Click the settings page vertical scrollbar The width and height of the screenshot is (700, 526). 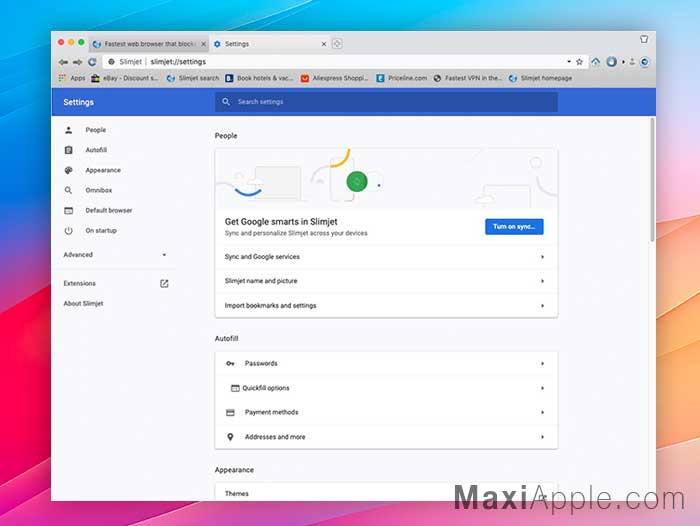652,180
